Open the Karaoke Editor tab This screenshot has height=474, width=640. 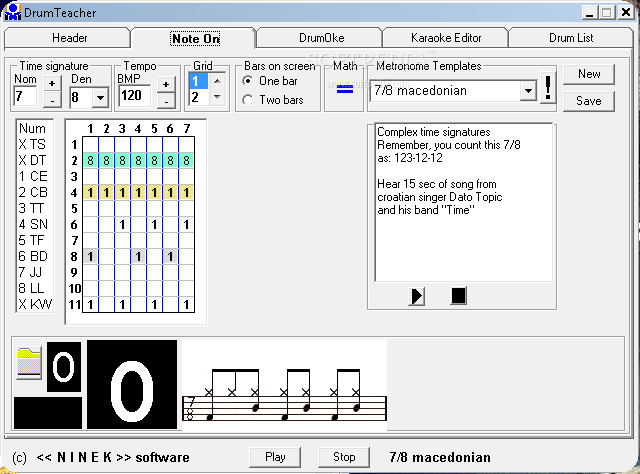[446, 38]
